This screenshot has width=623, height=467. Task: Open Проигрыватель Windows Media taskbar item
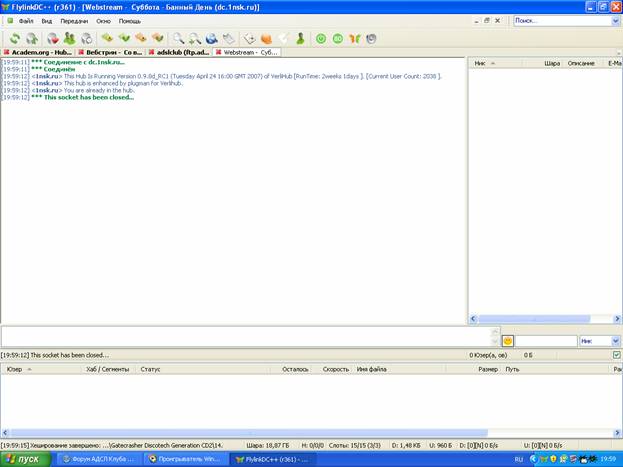tap(186, 459)
